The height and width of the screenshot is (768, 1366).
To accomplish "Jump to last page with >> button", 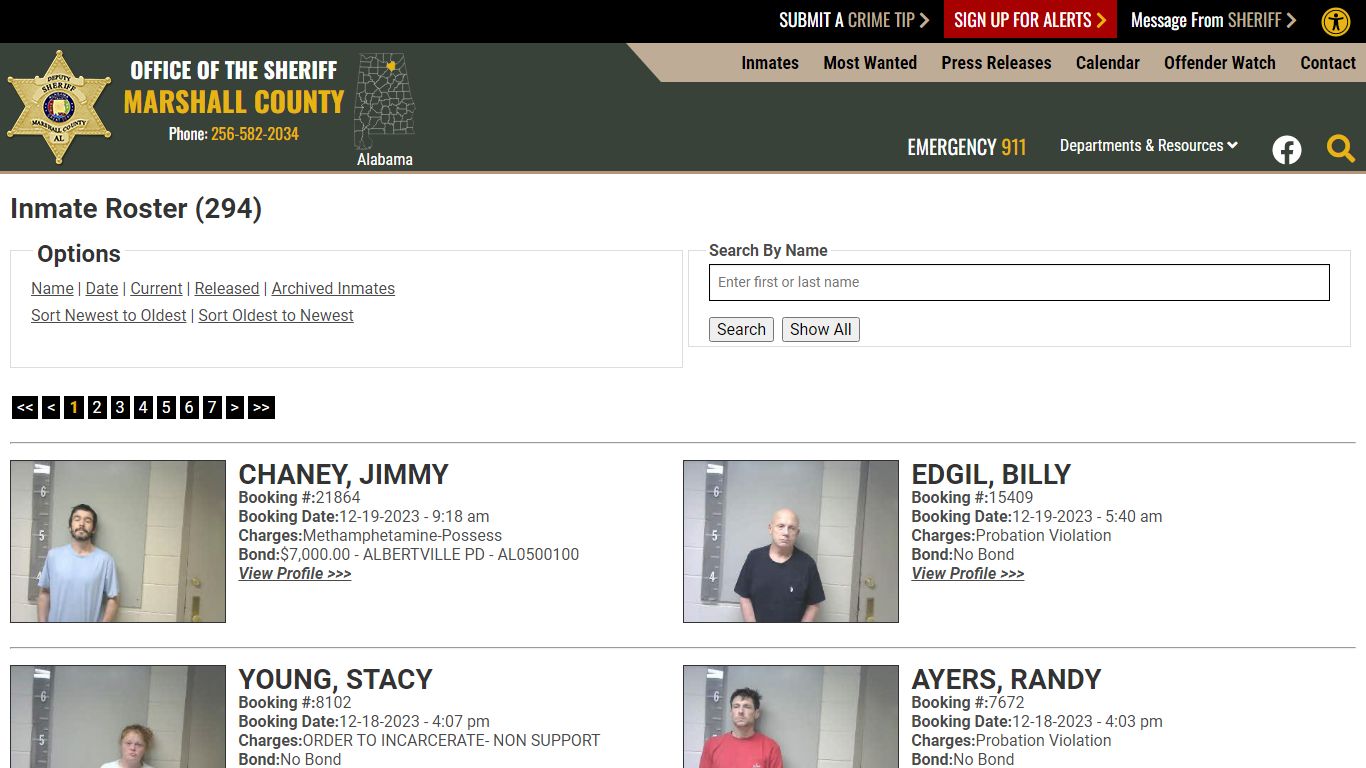I will tap(261, 407).
